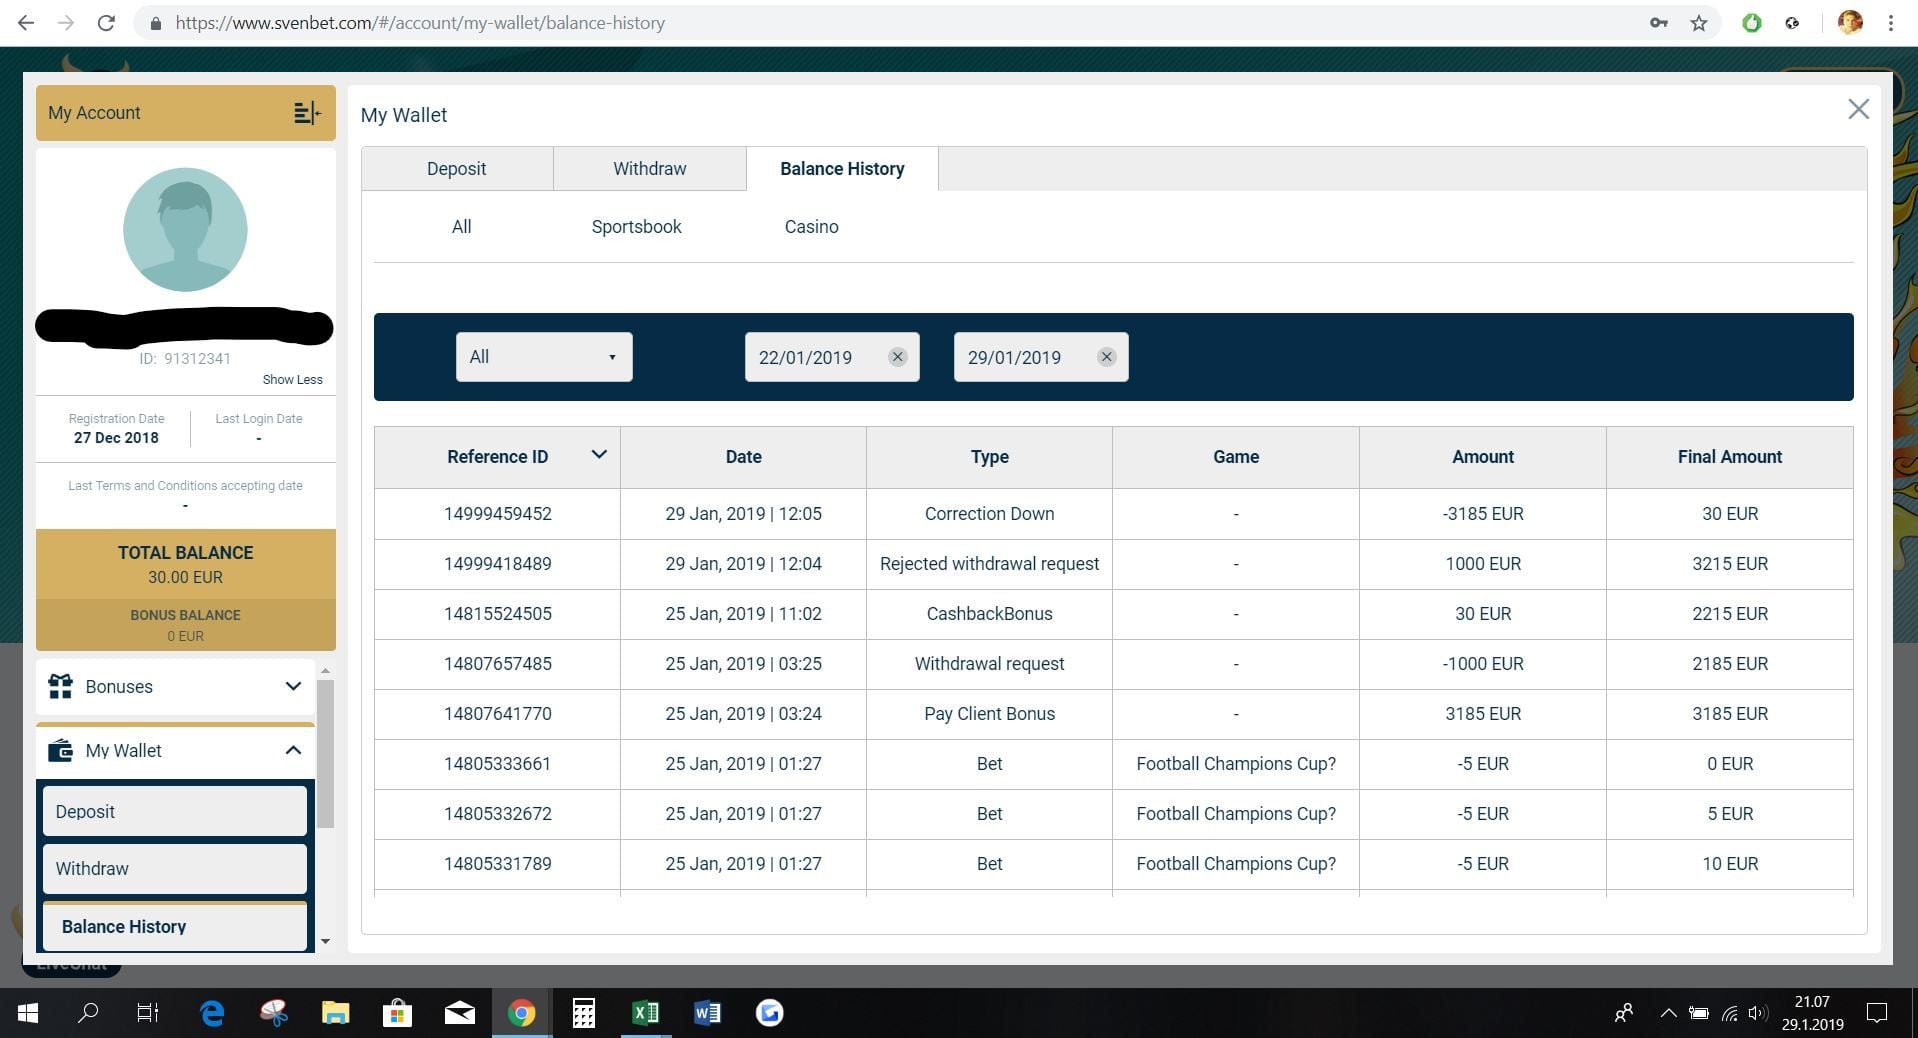
Task: Click the Bonuses gift icon
Action: pyautogui.click(x=60, y=686)
